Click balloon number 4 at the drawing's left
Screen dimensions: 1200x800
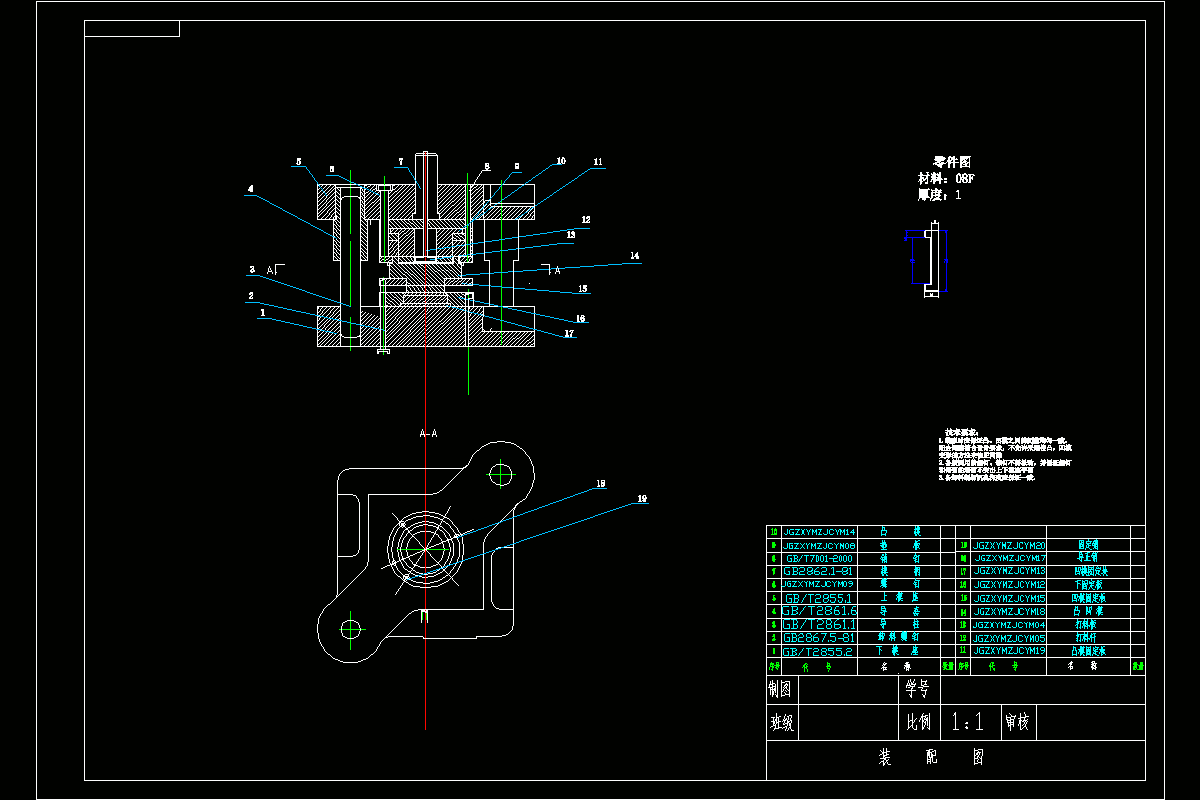pos(251,188)
